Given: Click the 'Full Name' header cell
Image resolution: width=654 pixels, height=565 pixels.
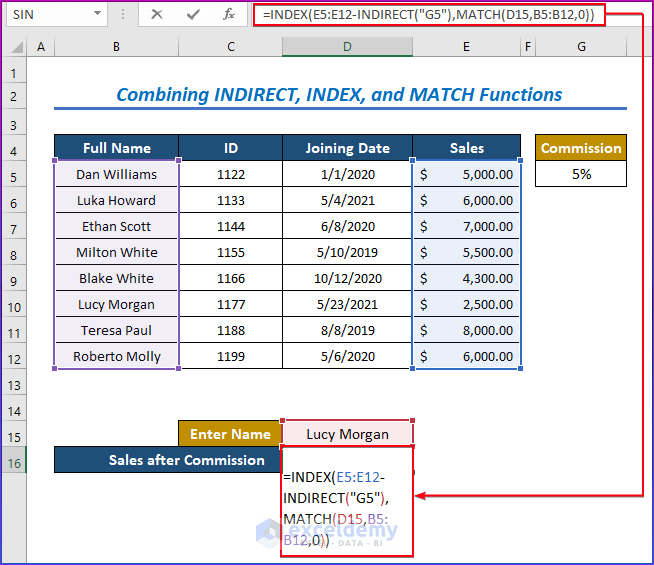Looking at the screenshot, I should point(116,148).
